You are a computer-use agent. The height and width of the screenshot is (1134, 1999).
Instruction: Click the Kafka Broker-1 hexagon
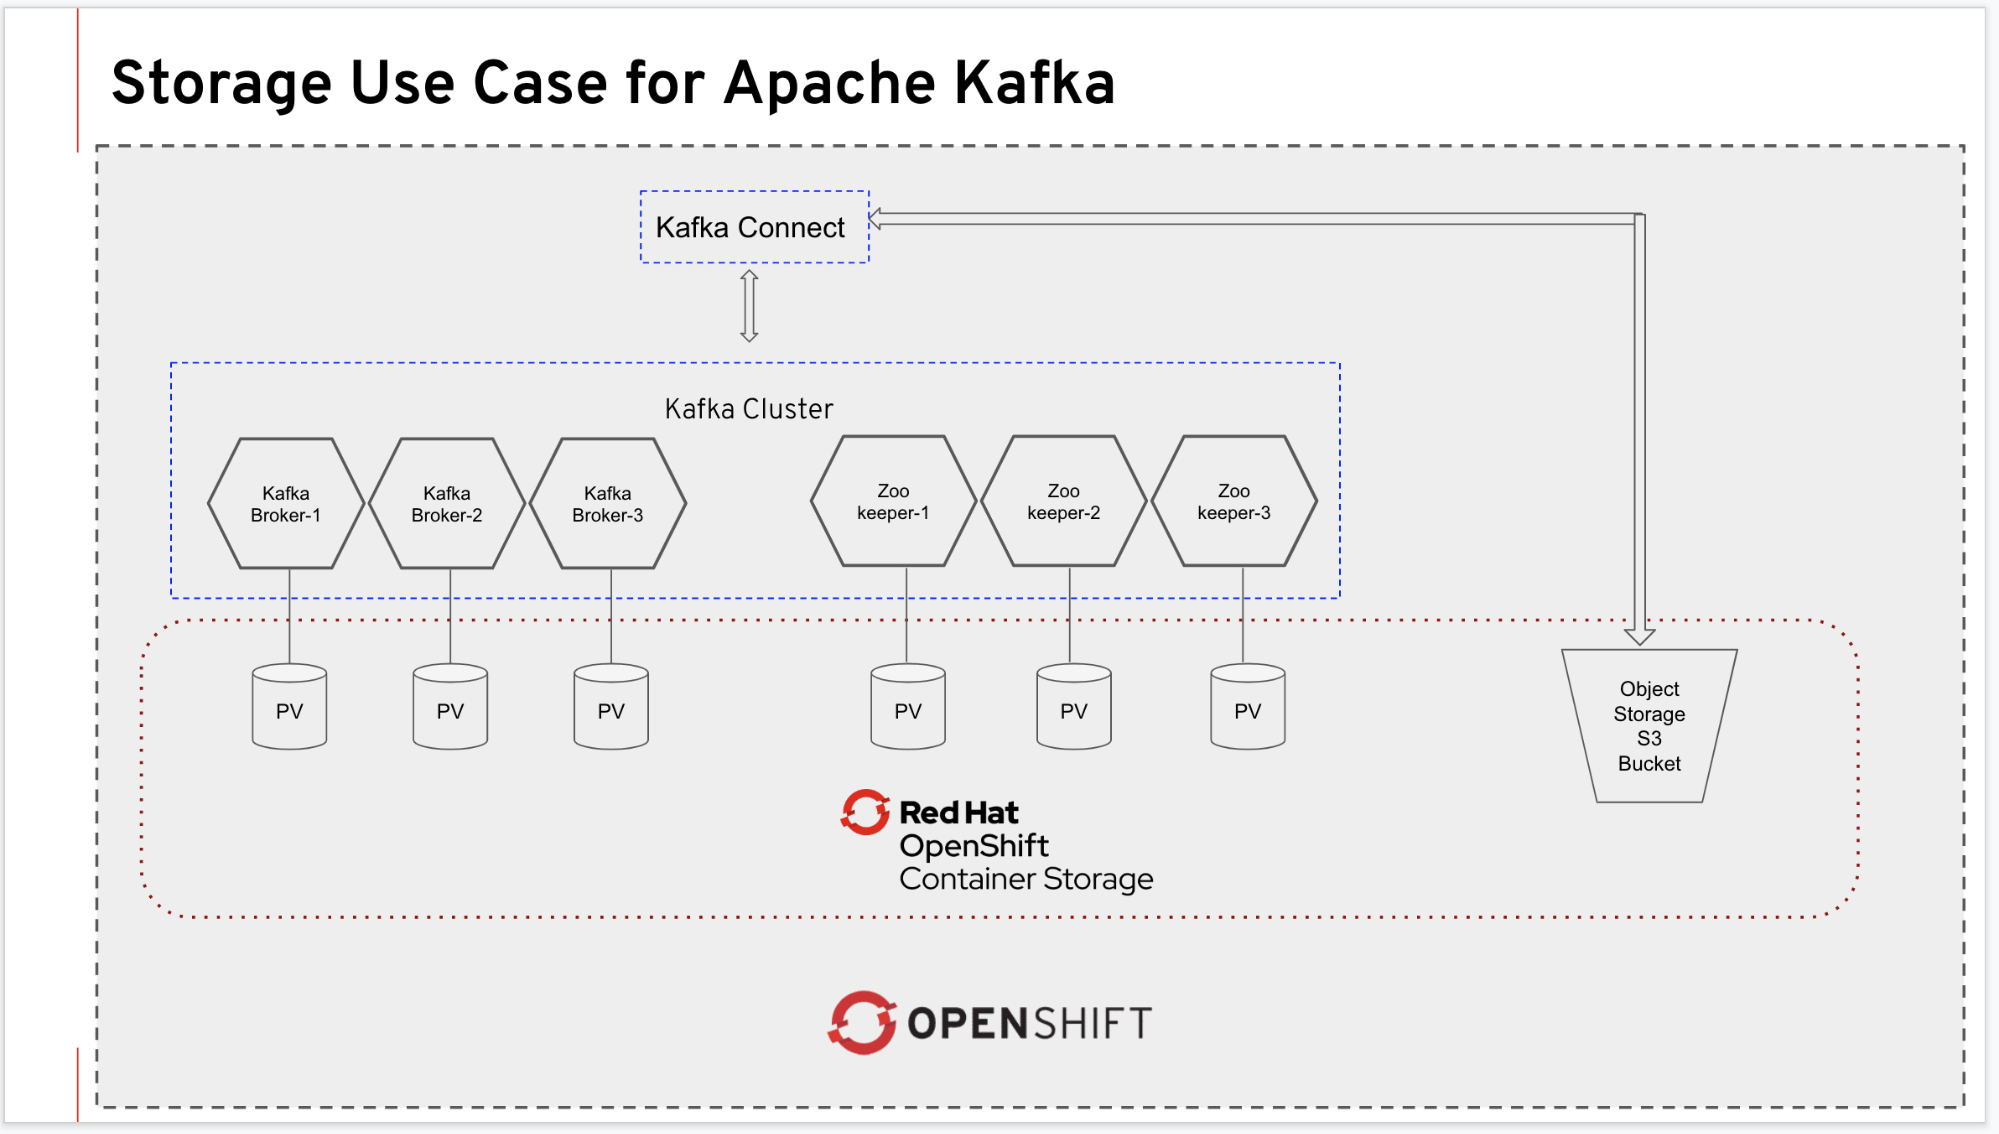coord(286,504)
